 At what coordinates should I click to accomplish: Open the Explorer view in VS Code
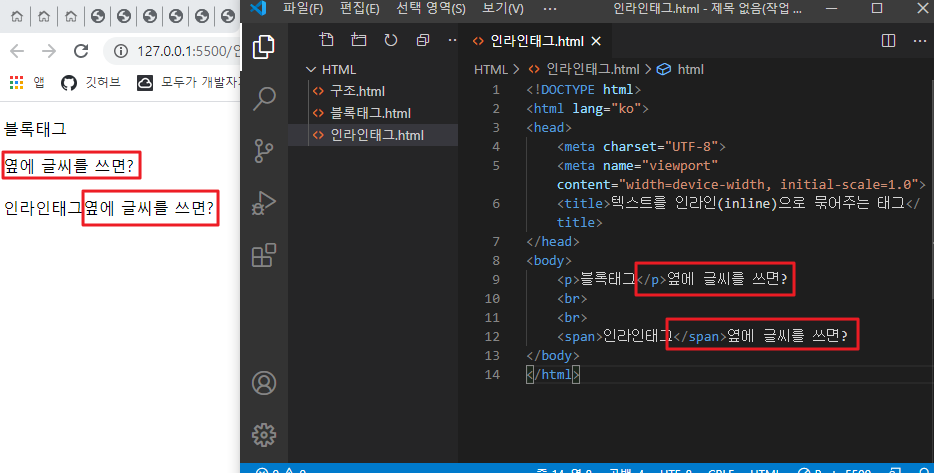pyautogui.click(x=264, y=46)
